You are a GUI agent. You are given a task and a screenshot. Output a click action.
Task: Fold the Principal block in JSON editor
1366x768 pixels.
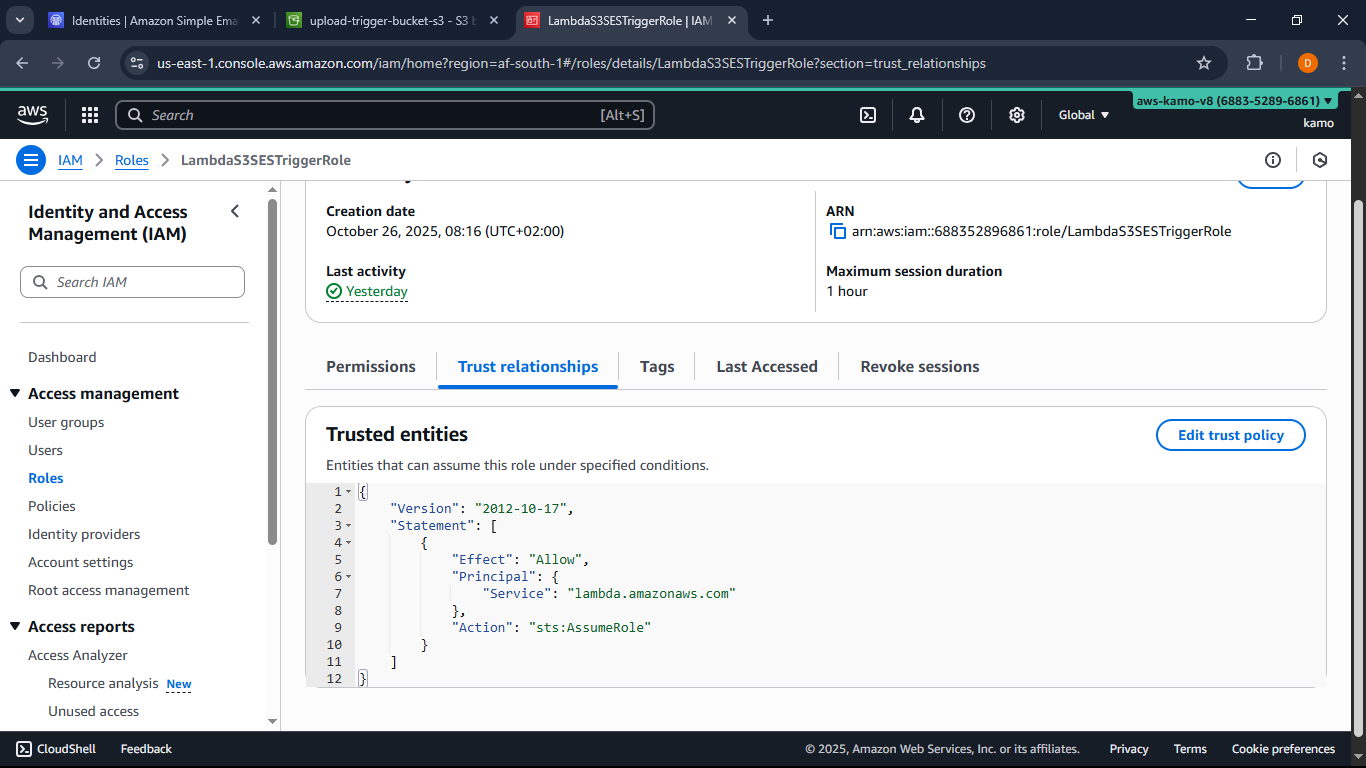(x=349, y=577)
